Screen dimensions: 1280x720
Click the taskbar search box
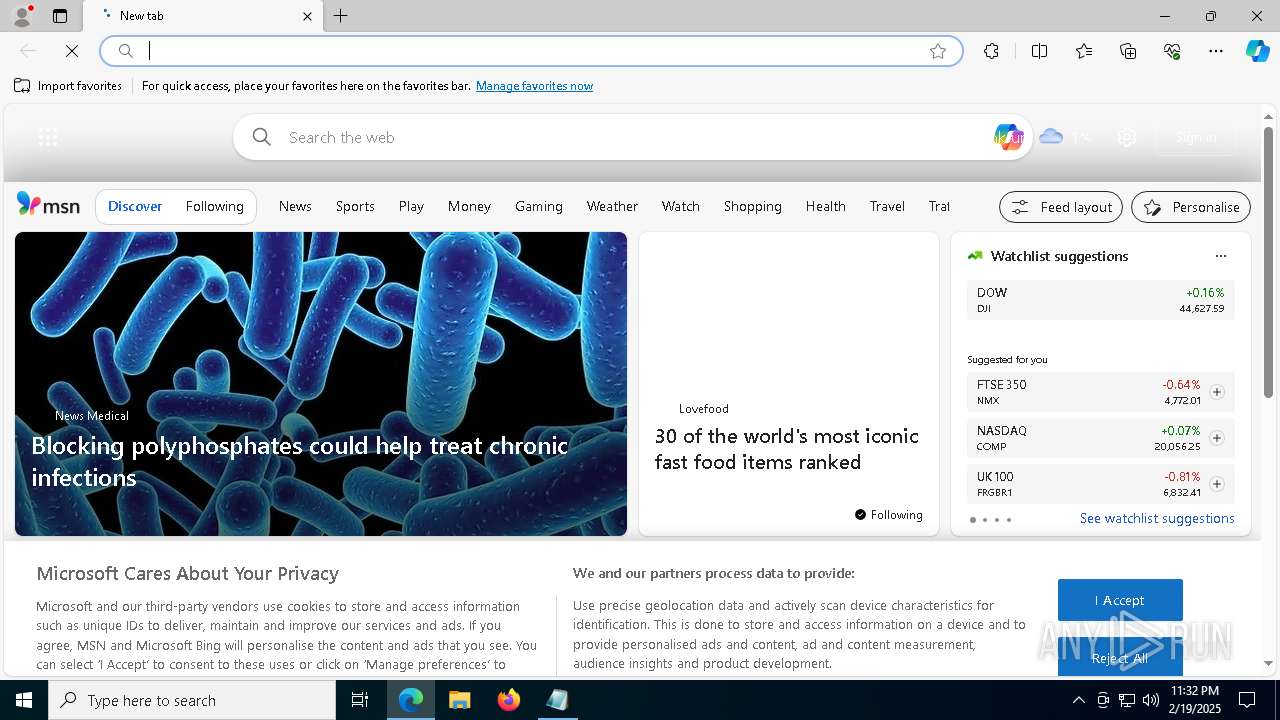[192, 700]
